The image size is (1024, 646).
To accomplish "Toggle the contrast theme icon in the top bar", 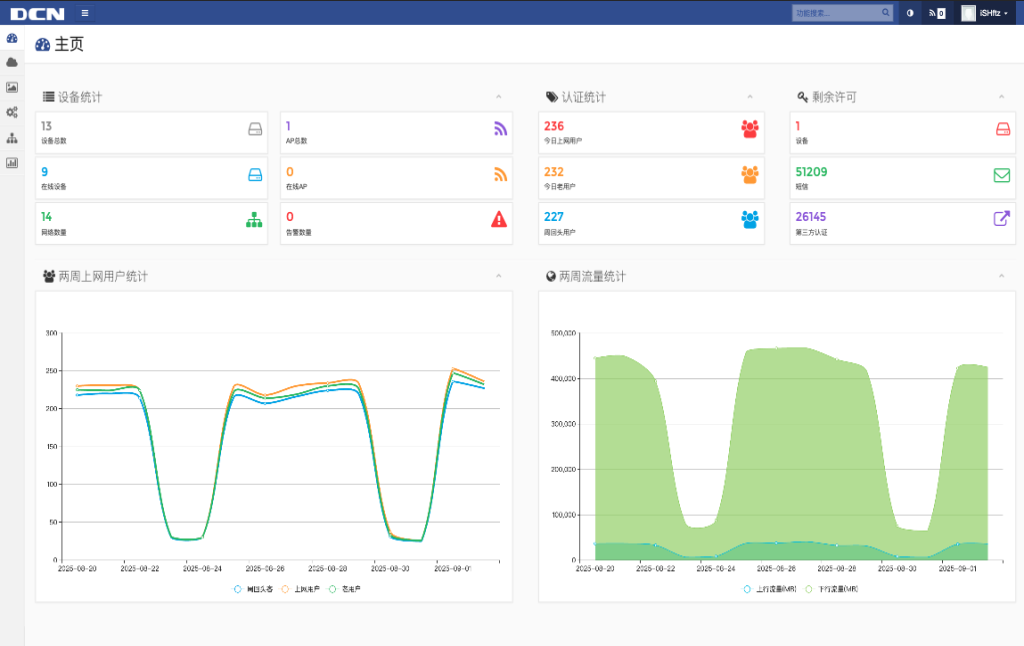I will (910, 13).
